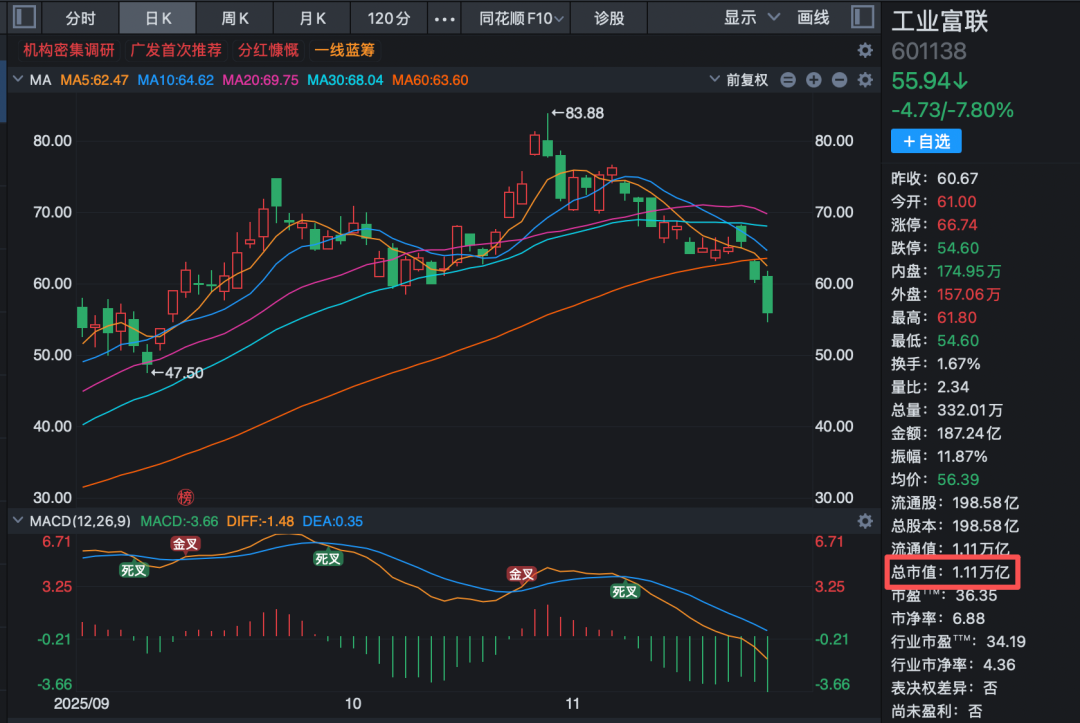This screenshot has height=723, width=1080.
Task: Select the 画线 drawing tool
Action: coord(813,18)
